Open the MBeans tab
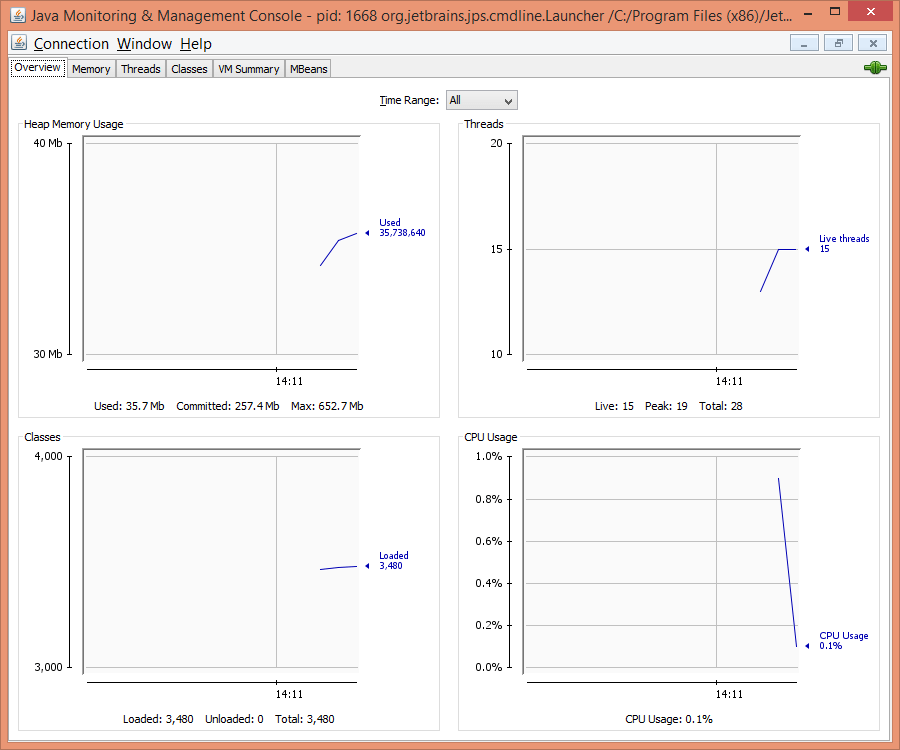The height and width of the screenshot is (750, 900). 308,69
